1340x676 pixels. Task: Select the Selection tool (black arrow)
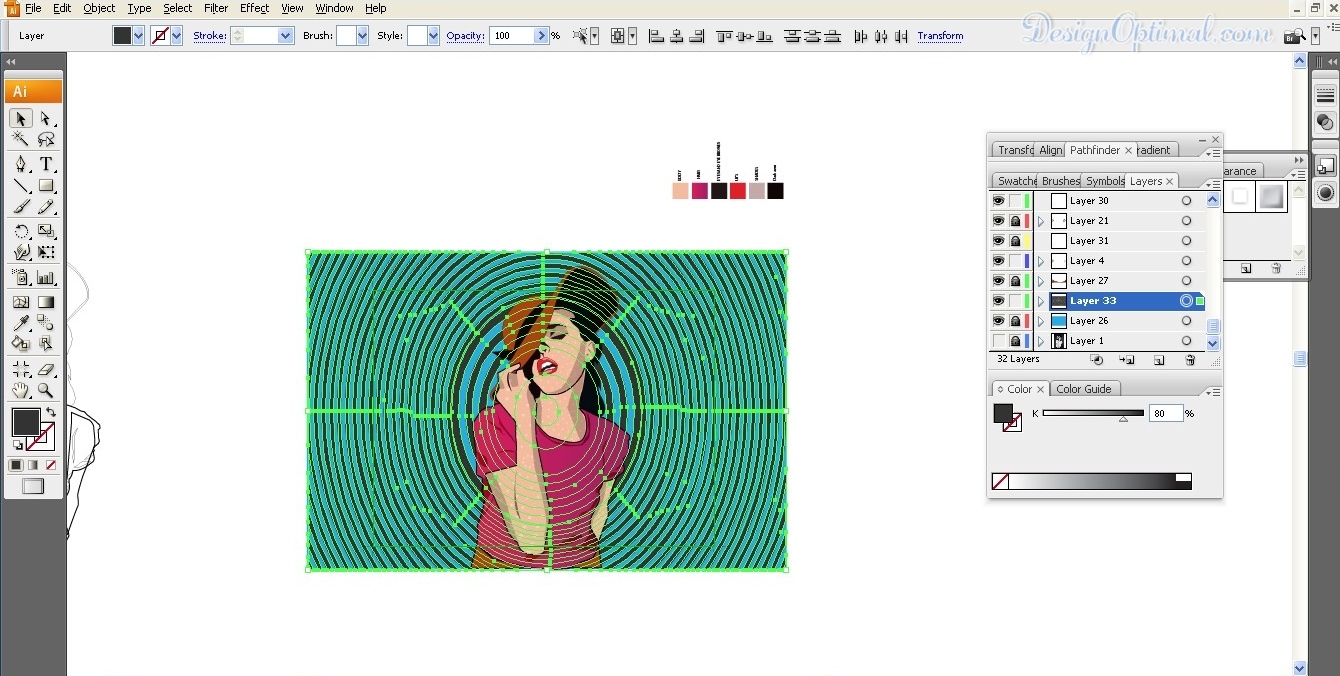pyautogui.click(x=21, y=119)
